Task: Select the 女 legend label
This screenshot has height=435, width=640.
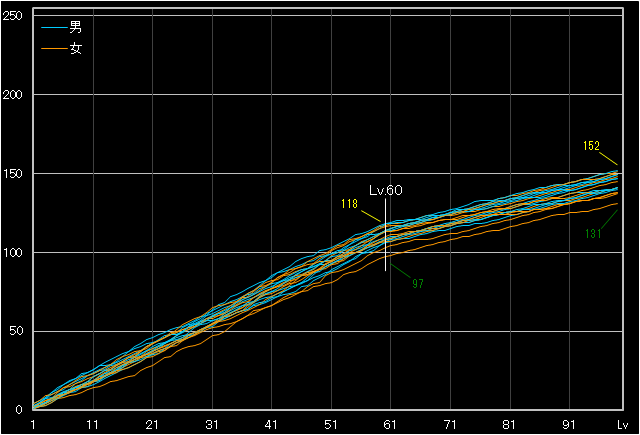Action: click(x=76, y=48)
